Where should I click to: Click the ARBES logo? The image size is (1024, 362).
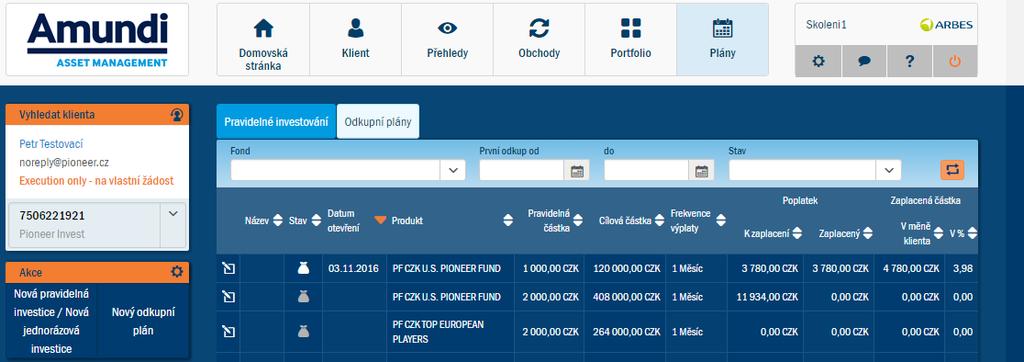coord(946,25)
